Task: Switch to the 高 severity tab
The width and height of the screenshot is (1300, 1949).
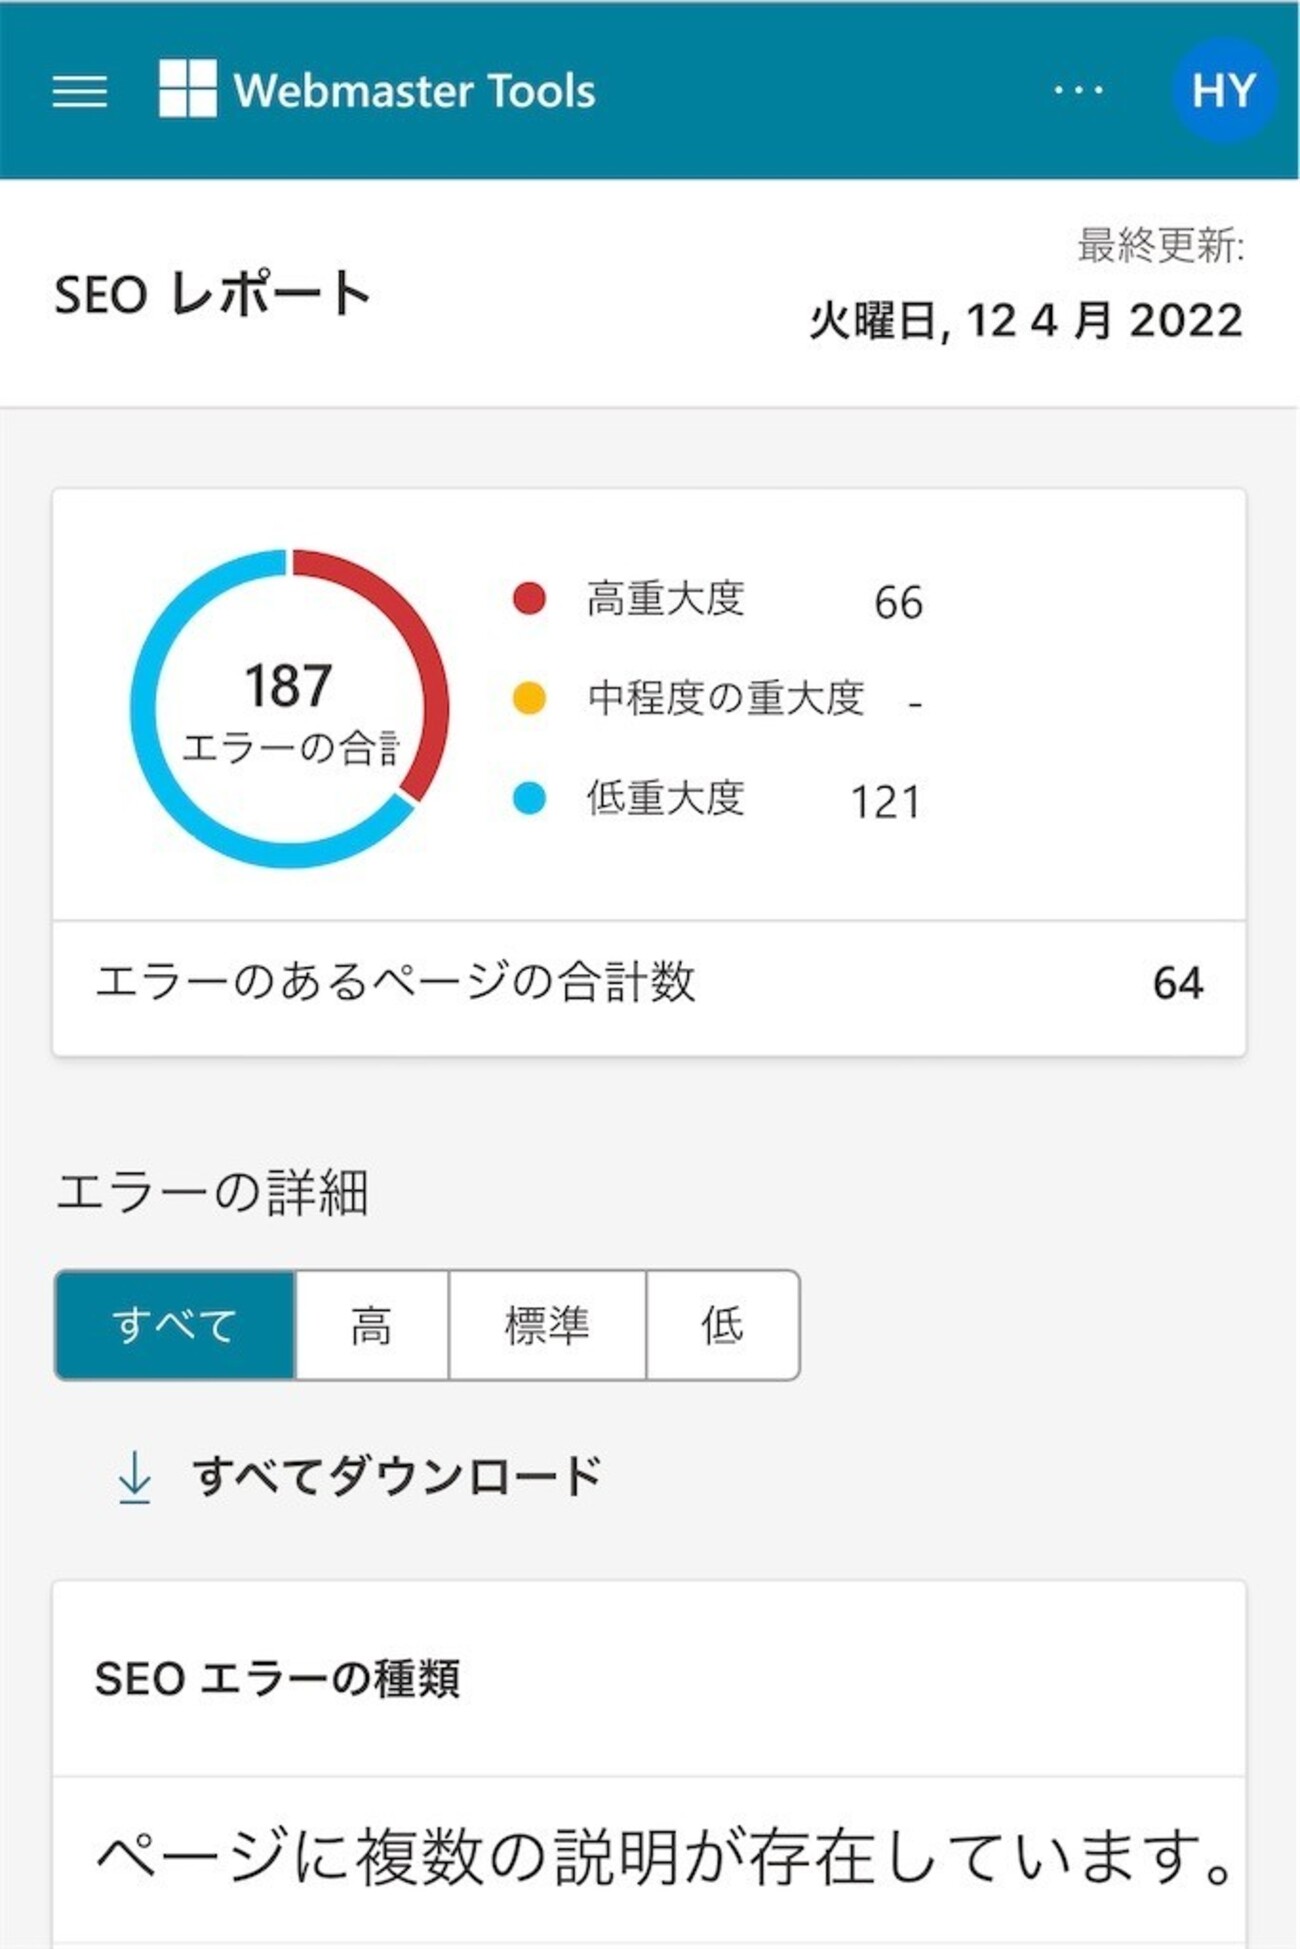Action: click(372, 1325)
